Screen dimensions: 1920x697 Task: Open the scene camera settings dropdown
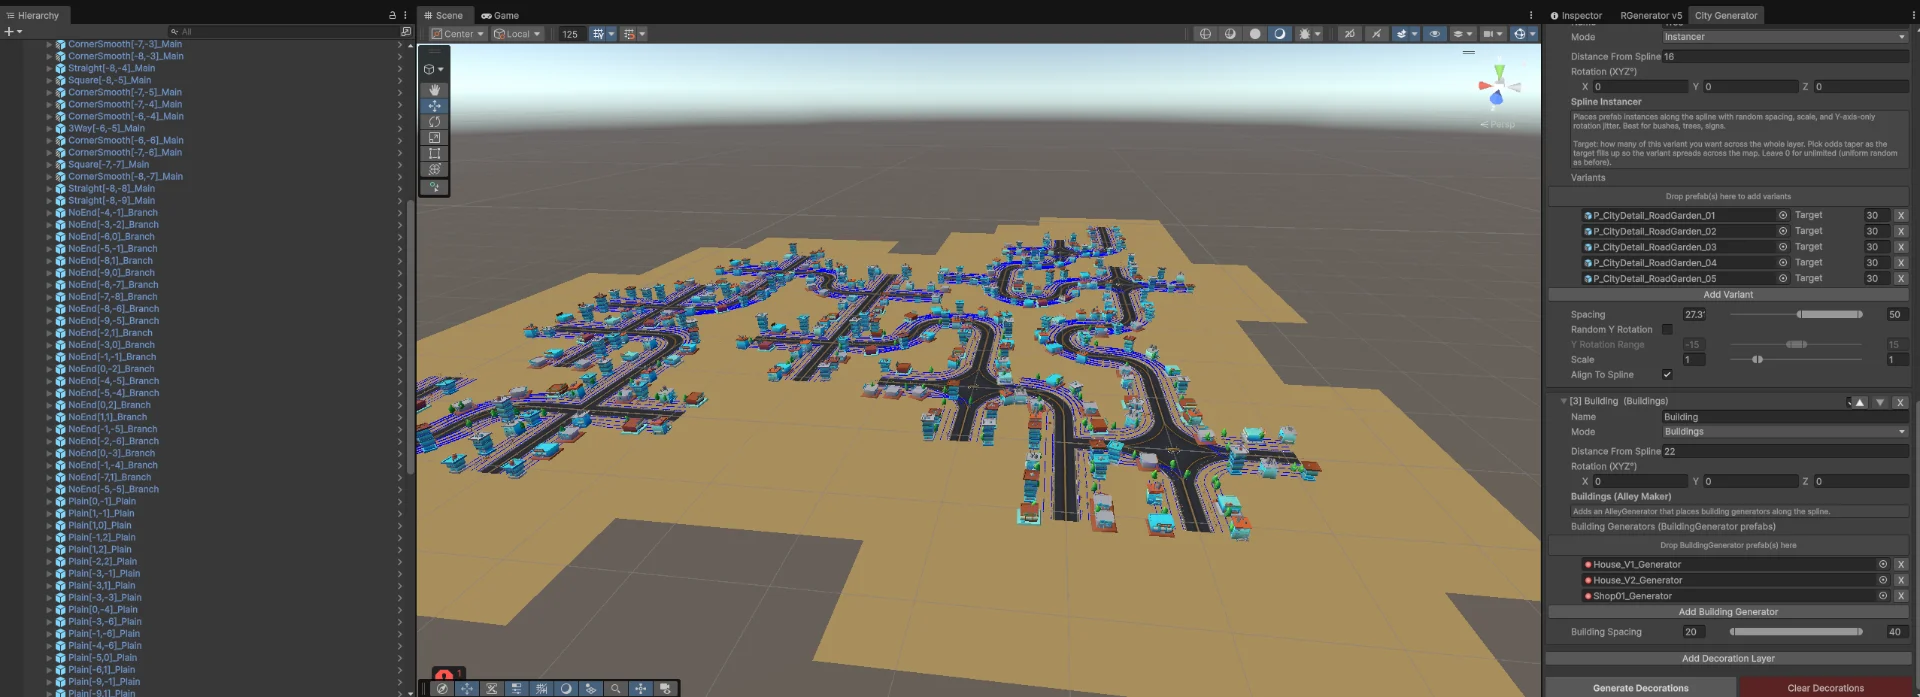click(1492, 34)
